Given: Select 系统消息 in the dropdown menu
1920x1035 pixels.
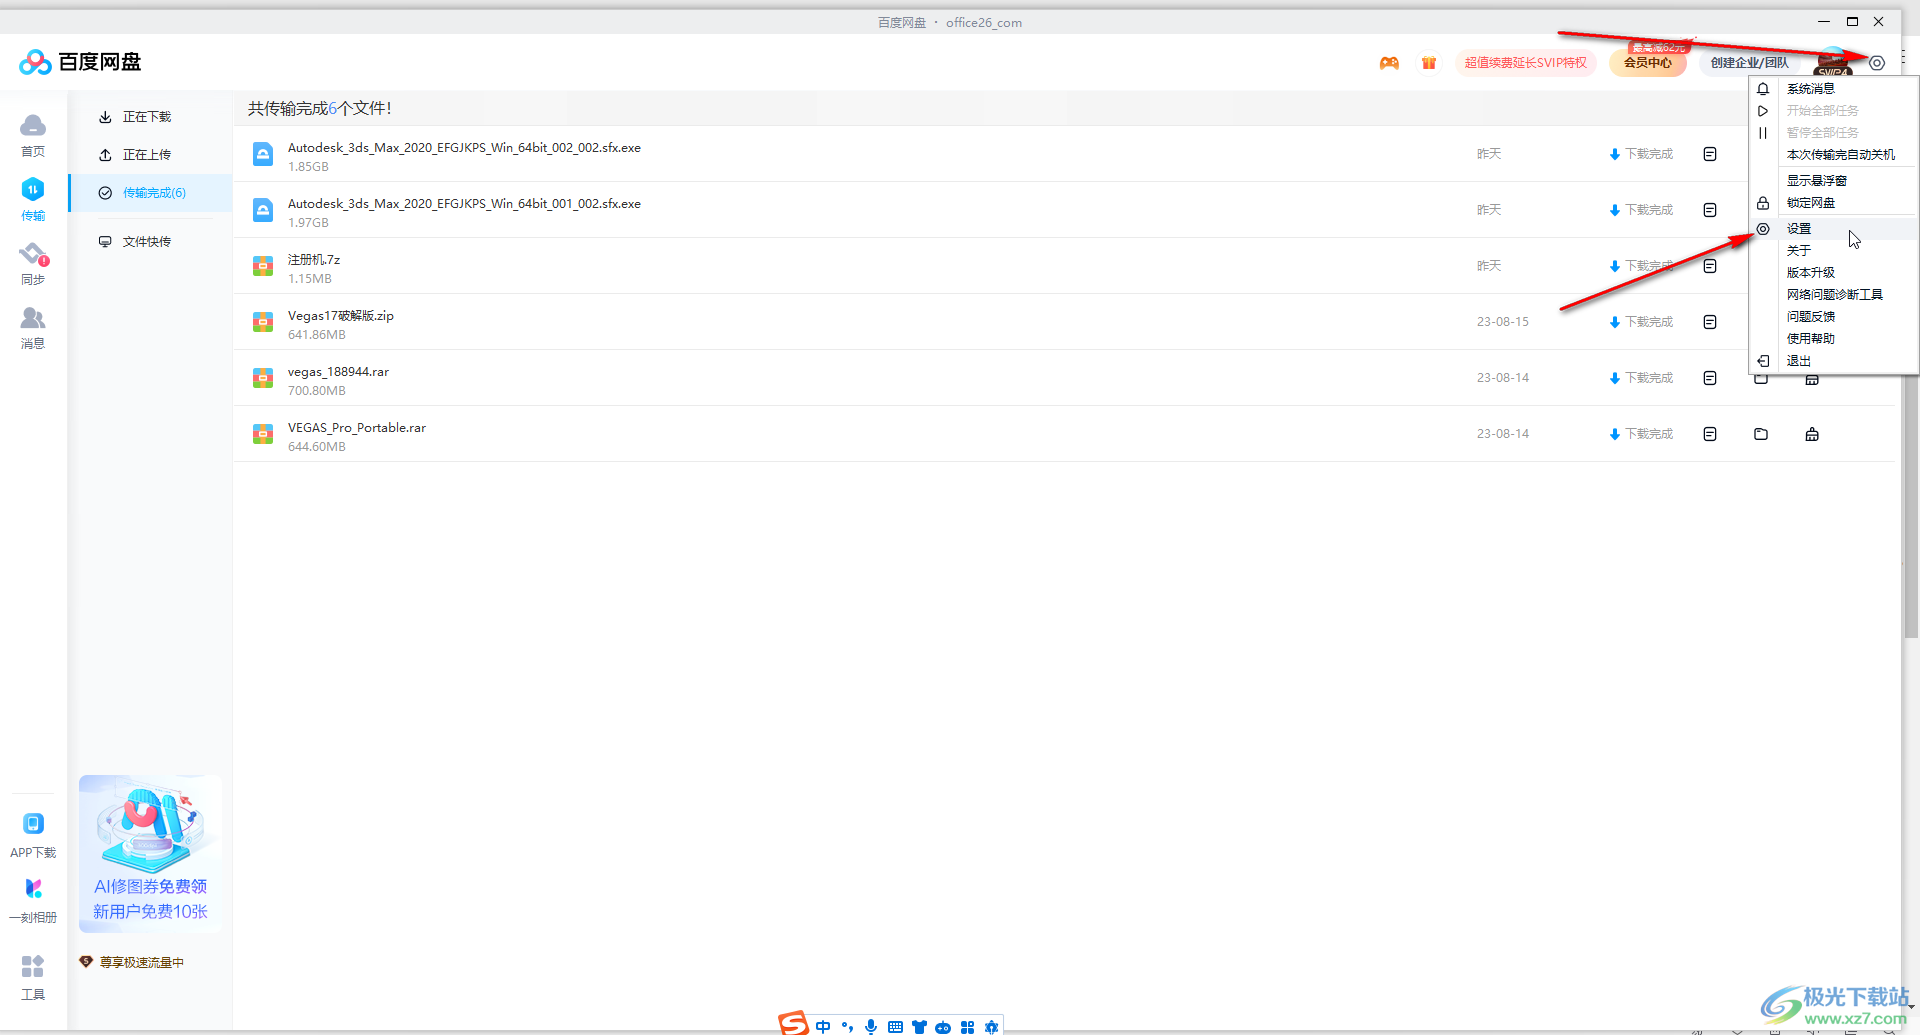Looking at the screenshot, I should point(1834,89).
